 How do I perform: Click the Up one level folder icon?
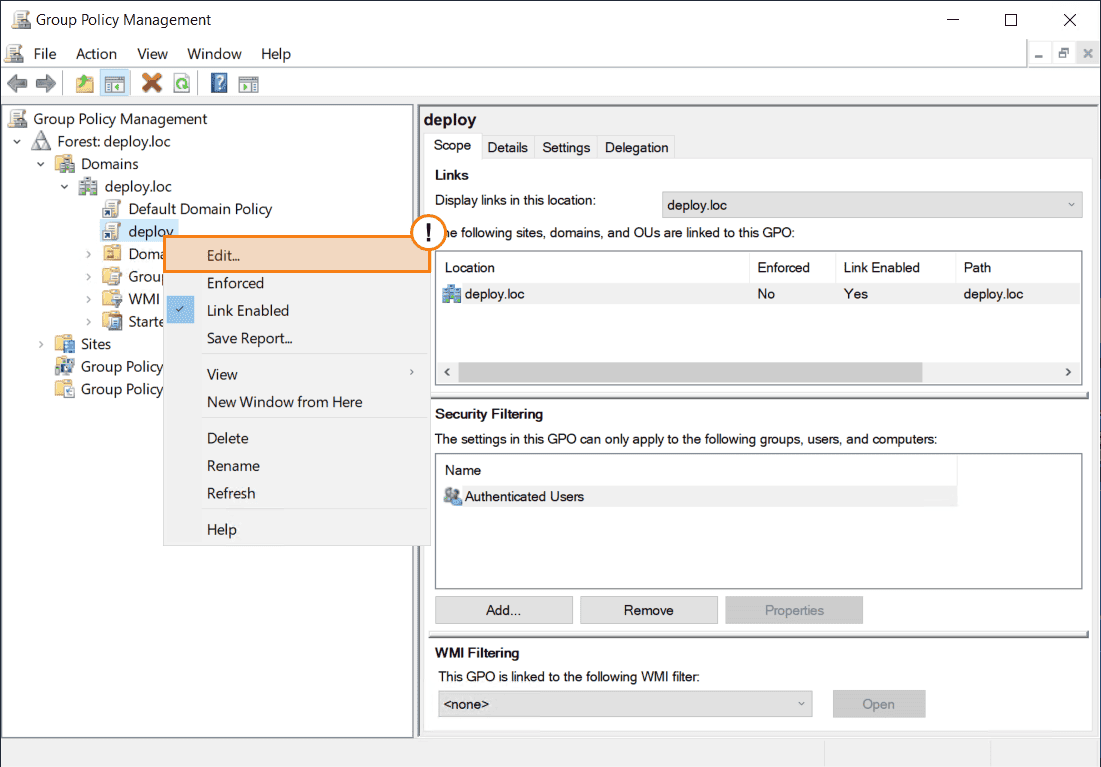[x=84, y=84]
